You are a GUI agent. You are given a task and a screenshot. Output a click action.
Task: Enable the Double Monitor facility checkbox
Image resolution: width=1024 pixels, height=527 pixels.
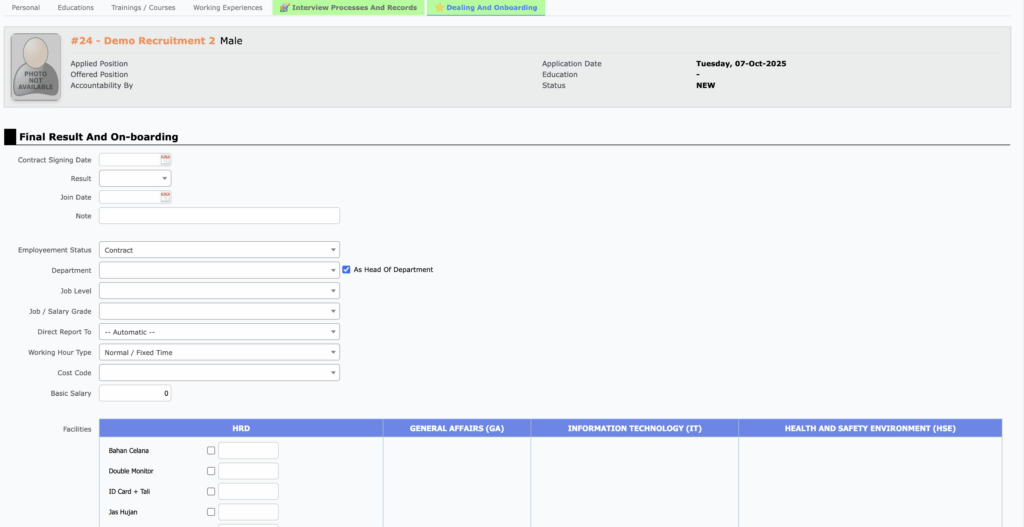(211, 471)
